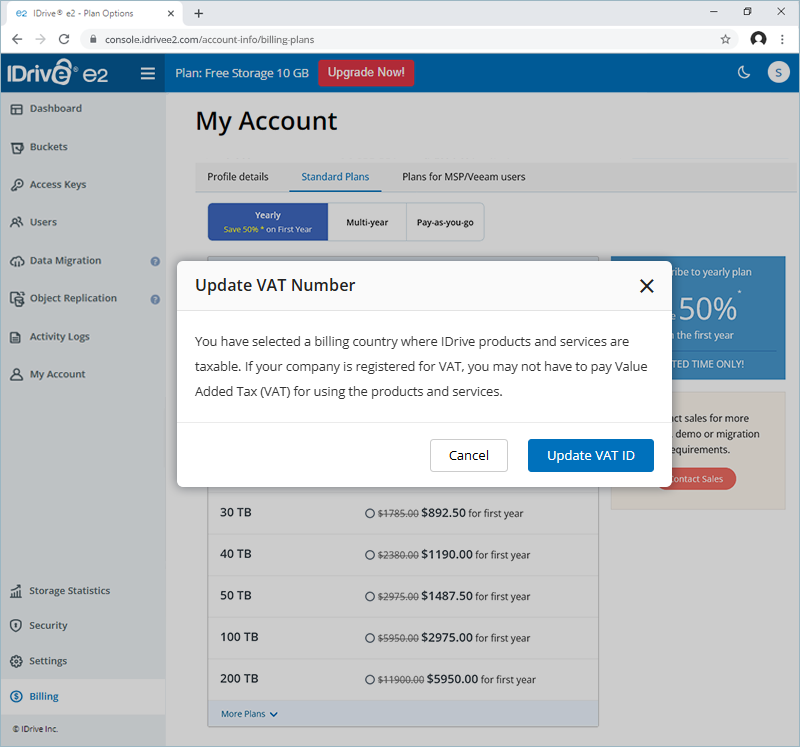Switch to dark mode moon icon
Viewport: 800px width, 747px height.
pyautogui.click(x=744, y=72)
